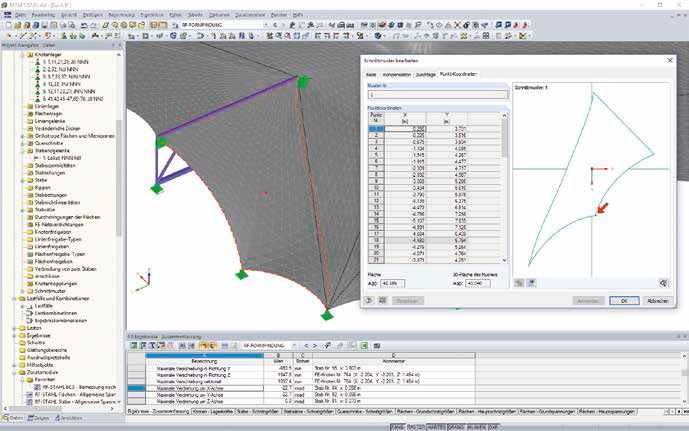The width and height of the screenshot is (689, 431).
Task: Select point row 1 in Punktkoordinaten table
Action: [x=376, y=129]
